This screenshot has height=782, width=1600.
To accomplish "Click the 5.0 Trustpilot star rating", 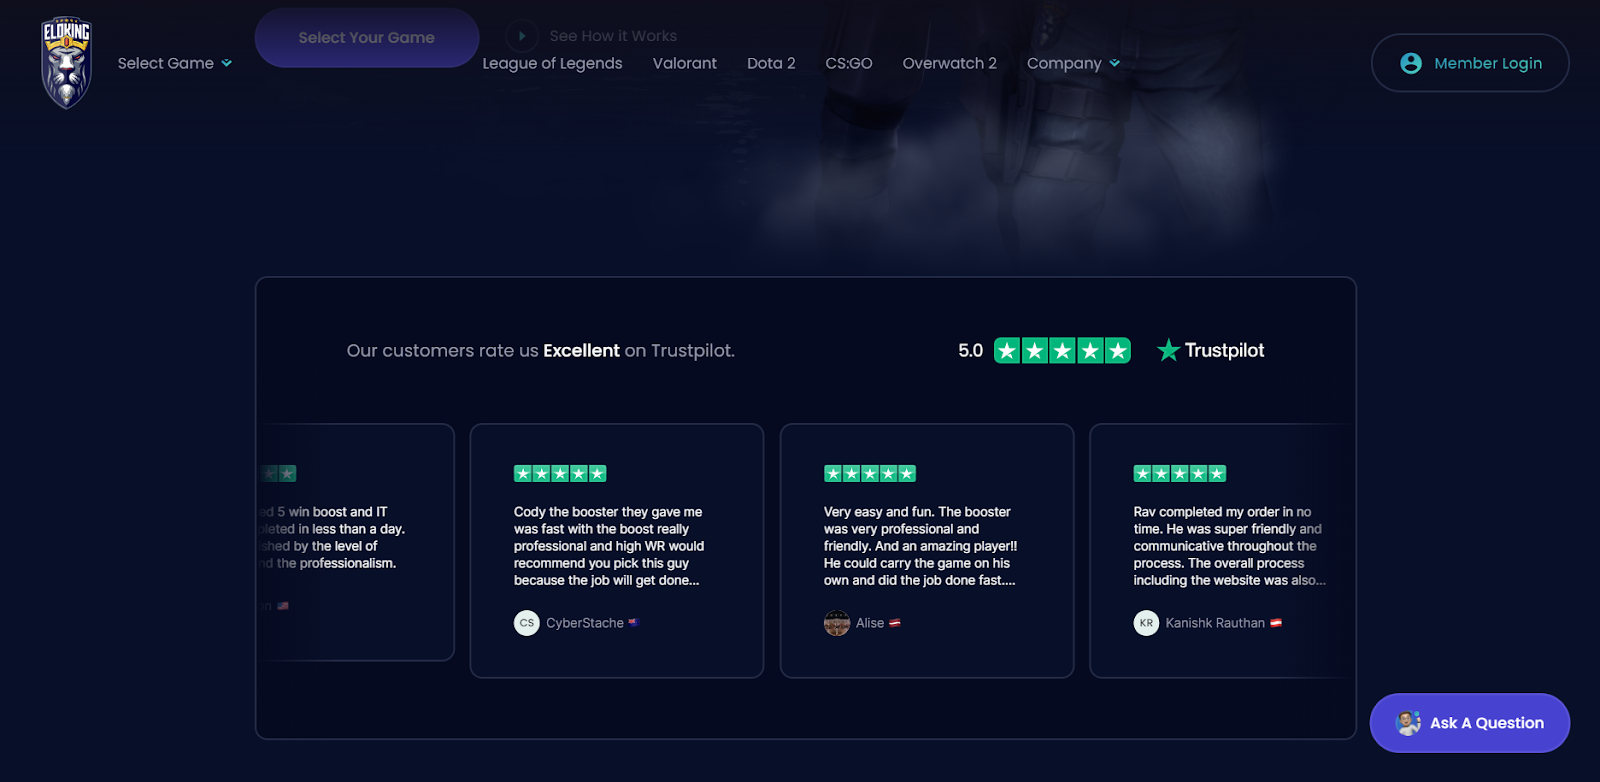I will (x=1062, y=350).
